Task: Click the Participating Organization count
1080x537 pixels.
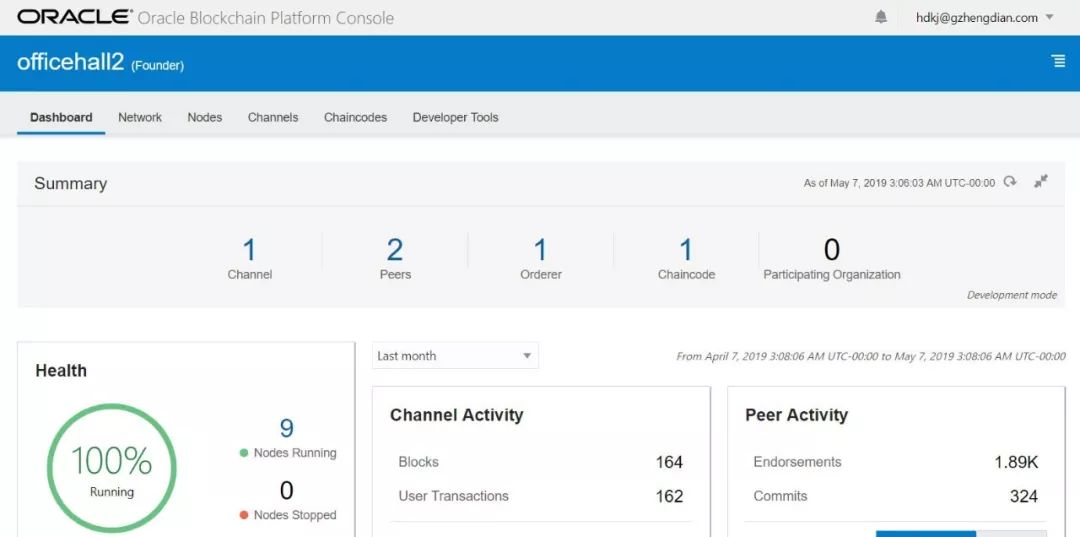Action: point(831,250)
